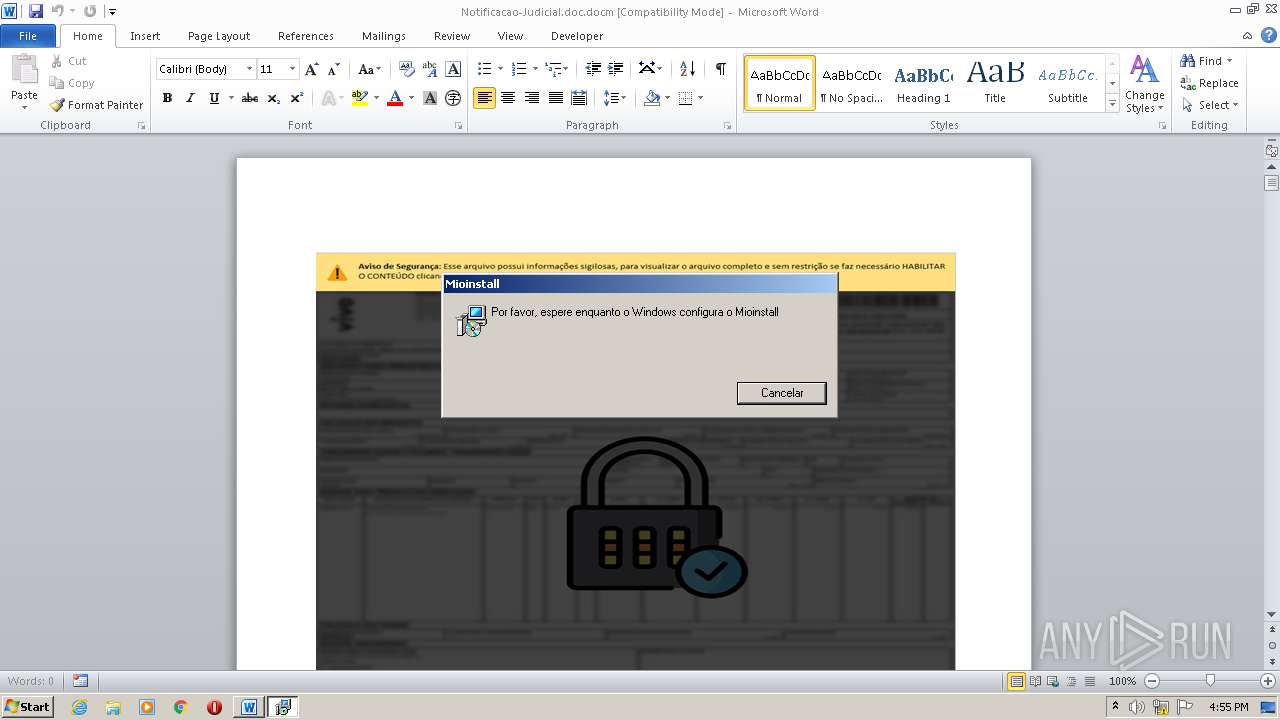Click the vertical scrollbar down arrow
This screenshot has height=720, width=1280.
coord(1271,614)
